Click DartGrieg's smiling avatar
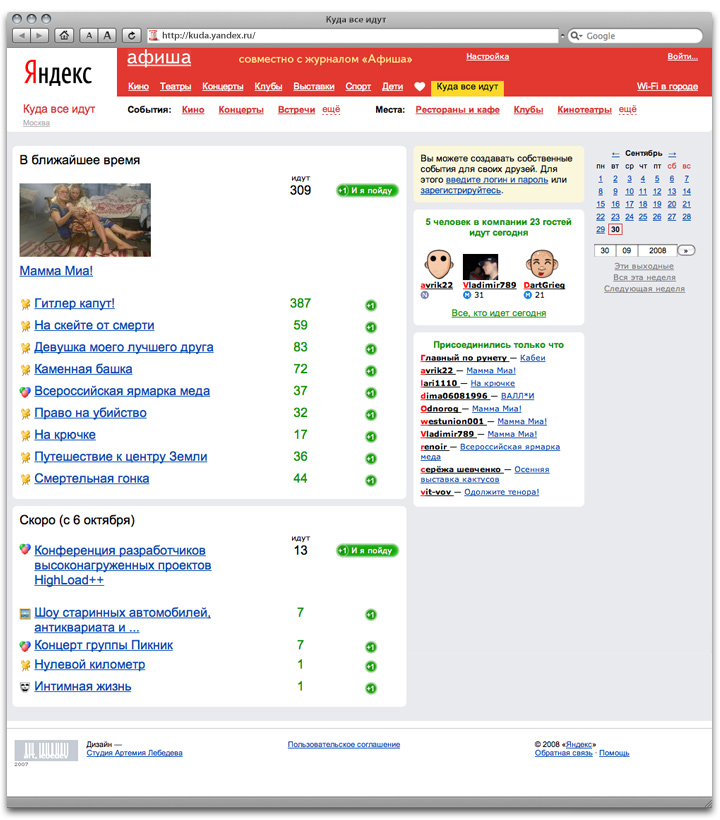 541,264
